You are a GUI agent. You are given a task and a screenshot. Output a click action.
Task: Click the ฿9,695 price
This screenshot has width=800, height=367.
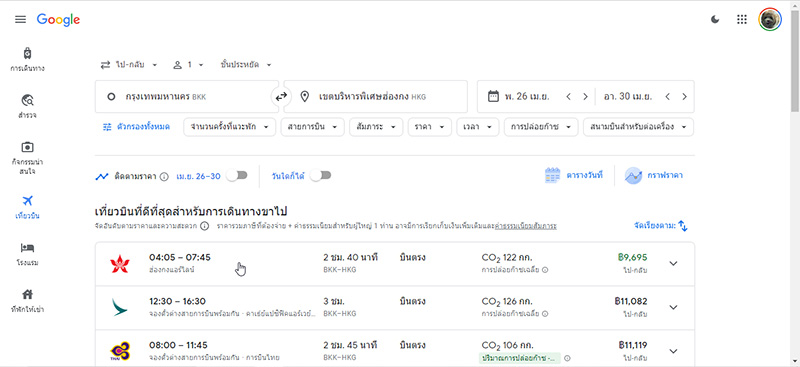[x=632, y=257]
